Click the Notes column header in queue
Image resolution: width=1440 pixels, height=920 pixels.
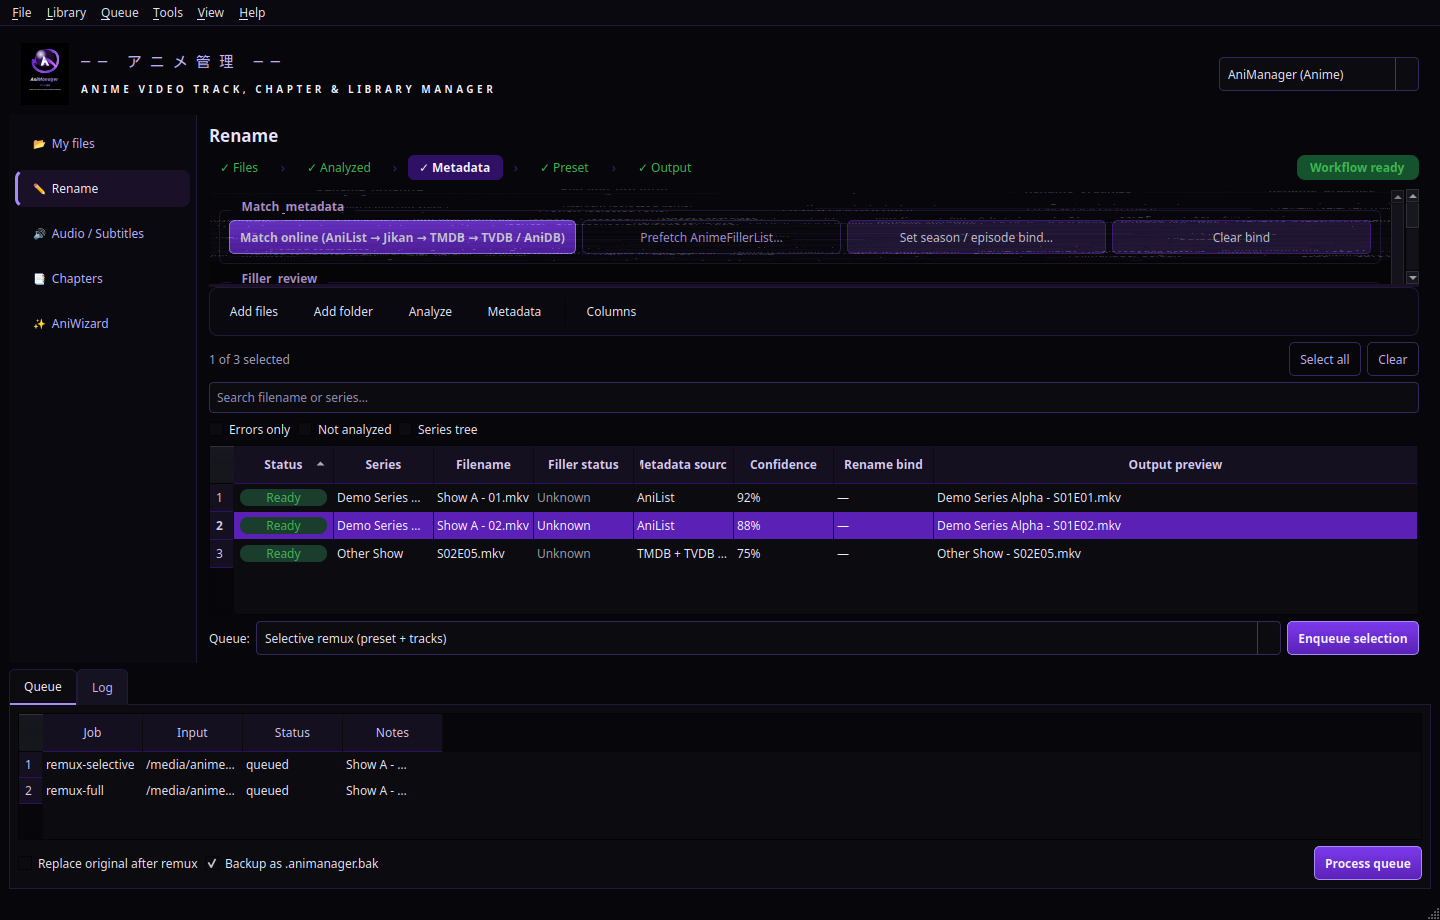(392, 733)
